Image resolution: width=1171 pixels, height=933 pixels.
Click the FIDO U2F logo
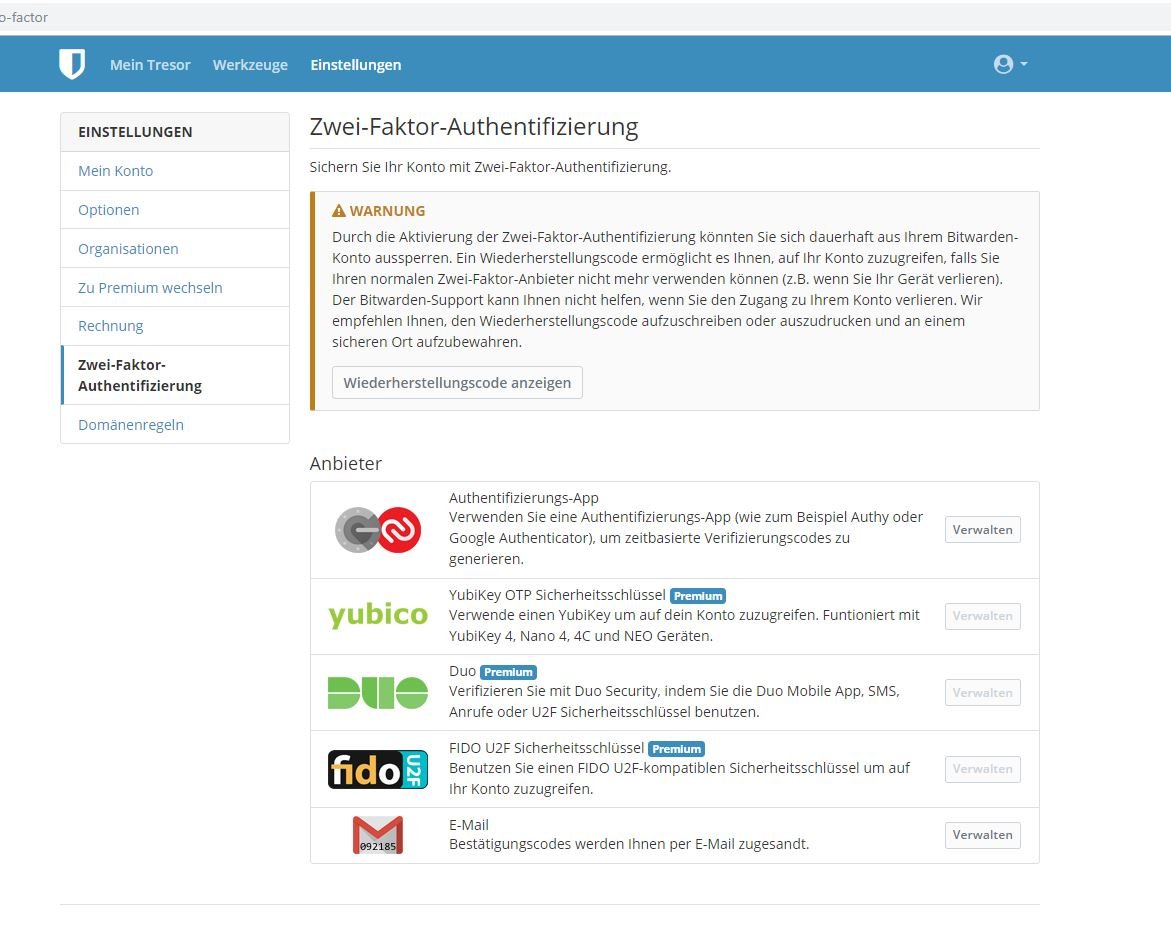tap(378, 769)
